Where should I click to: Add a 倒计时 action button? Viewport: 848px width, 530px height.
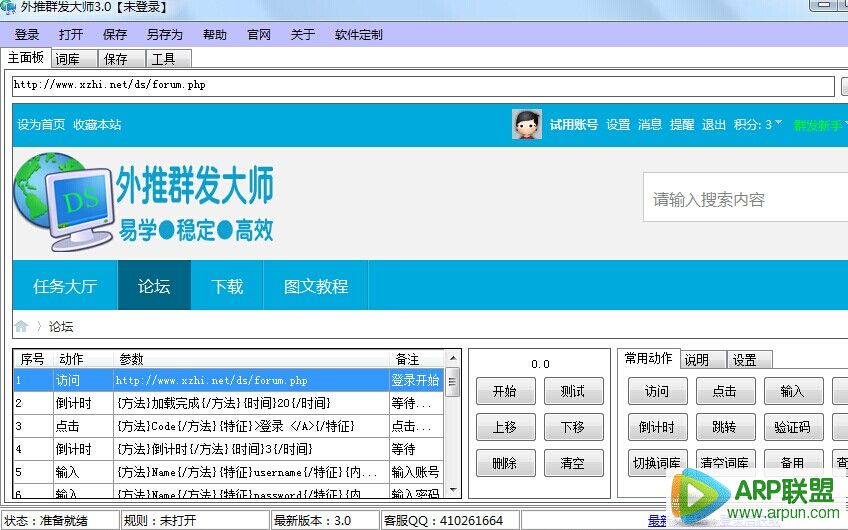[x=657, y=427]
